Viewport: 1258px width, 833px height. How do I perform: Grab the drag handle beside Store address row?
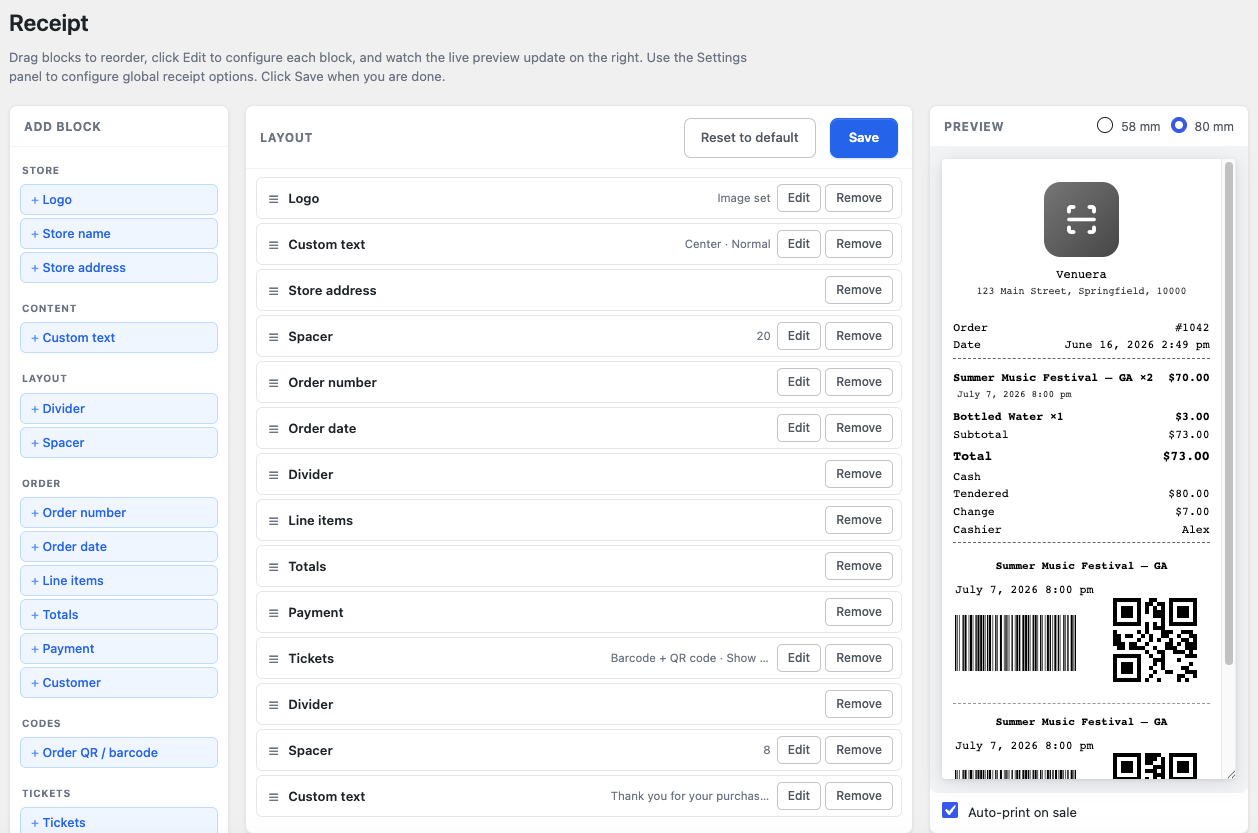(x=273, y=291)
